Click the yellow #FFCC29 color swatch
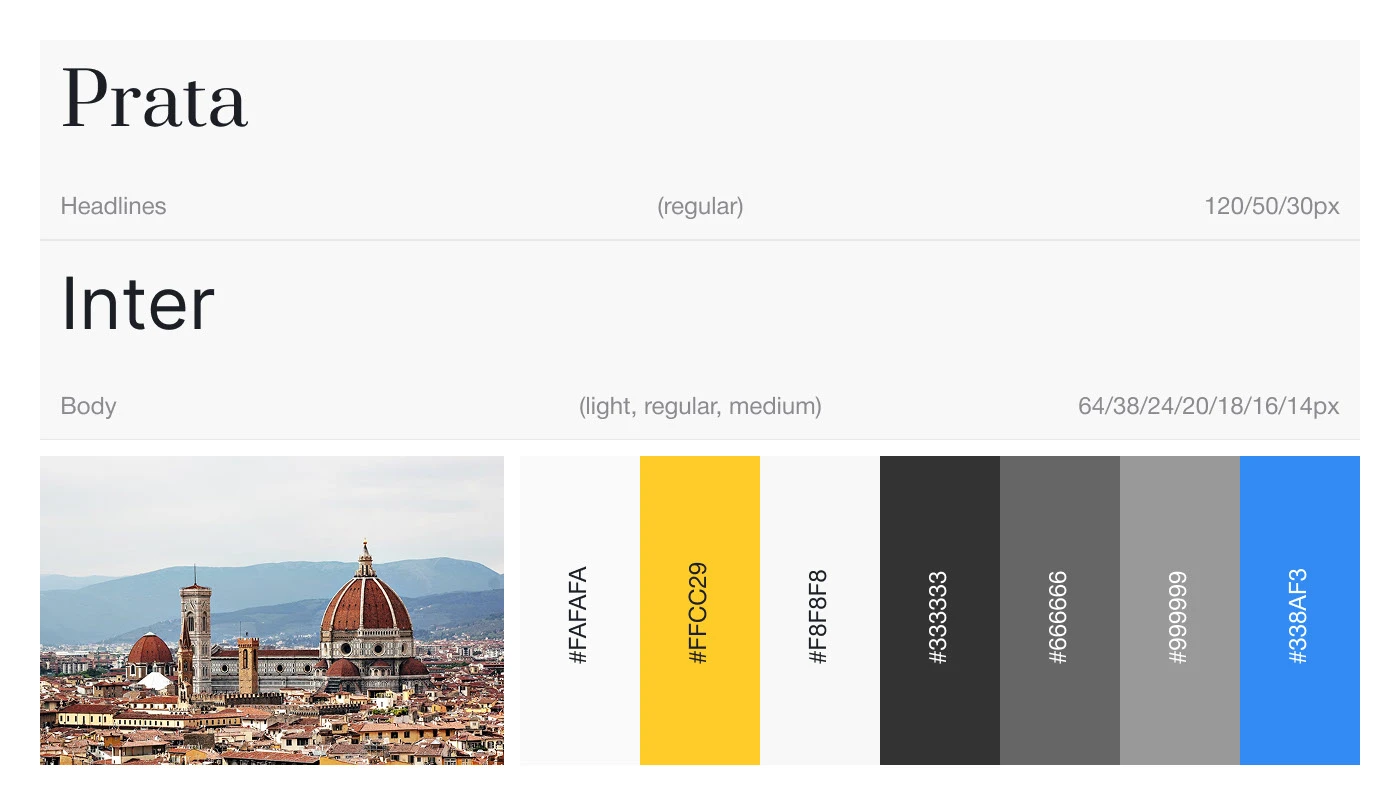This screenshot has height=805, width=1400. coord(700,610)
